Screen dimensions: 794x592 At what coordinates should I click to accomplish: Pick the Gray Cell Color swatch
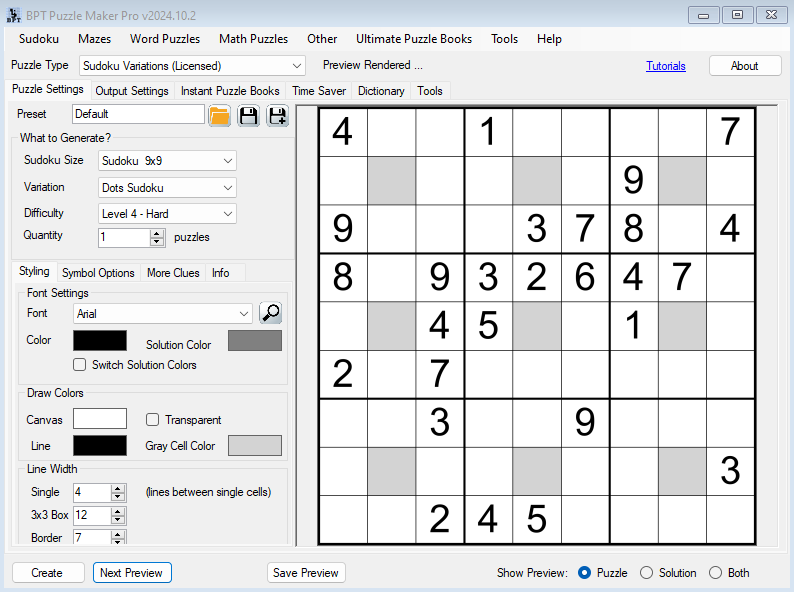pyautogui.click(x=254, y=446)
